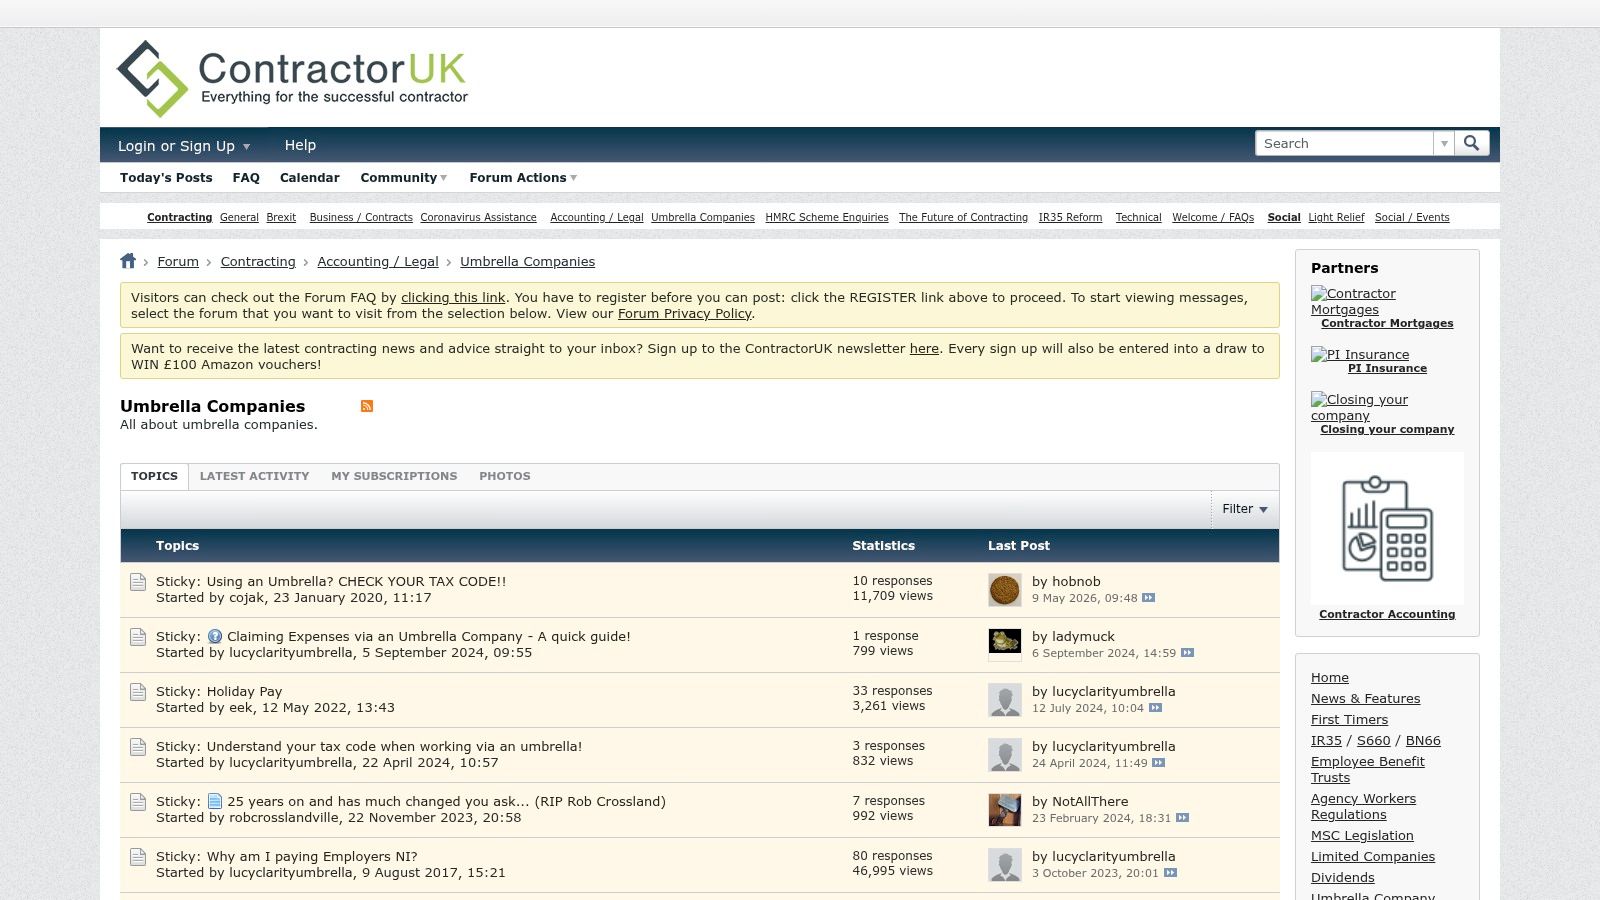Go to last post by ladymuck arrow icon
This screenshot has width=1600, height=900.
[x=1187, y=653]
